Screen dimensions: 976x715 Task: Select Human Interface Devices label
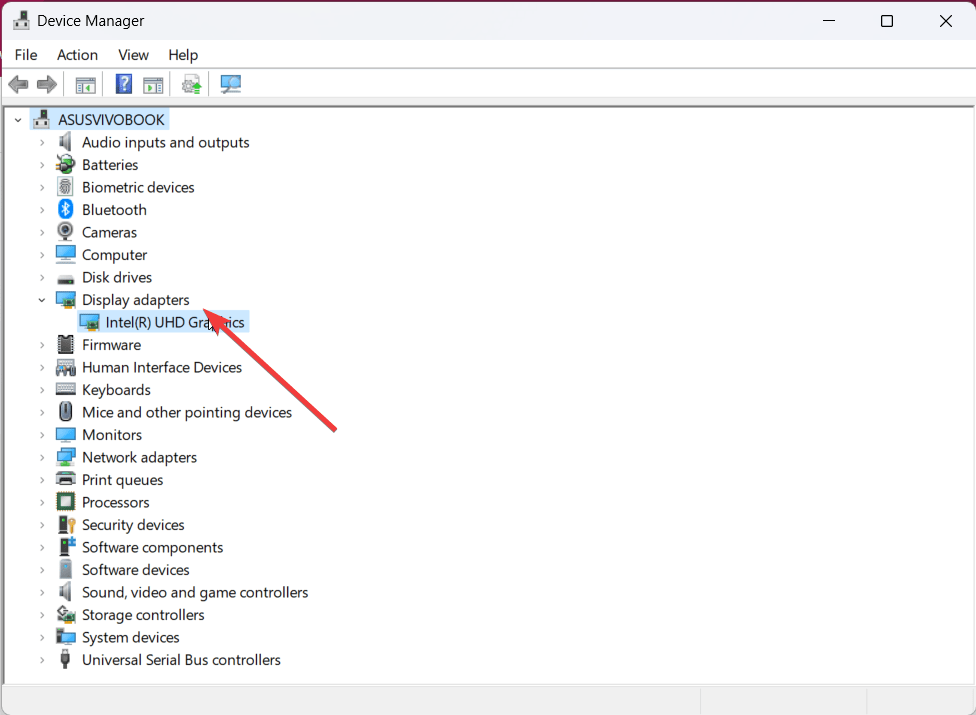point(162,367)
